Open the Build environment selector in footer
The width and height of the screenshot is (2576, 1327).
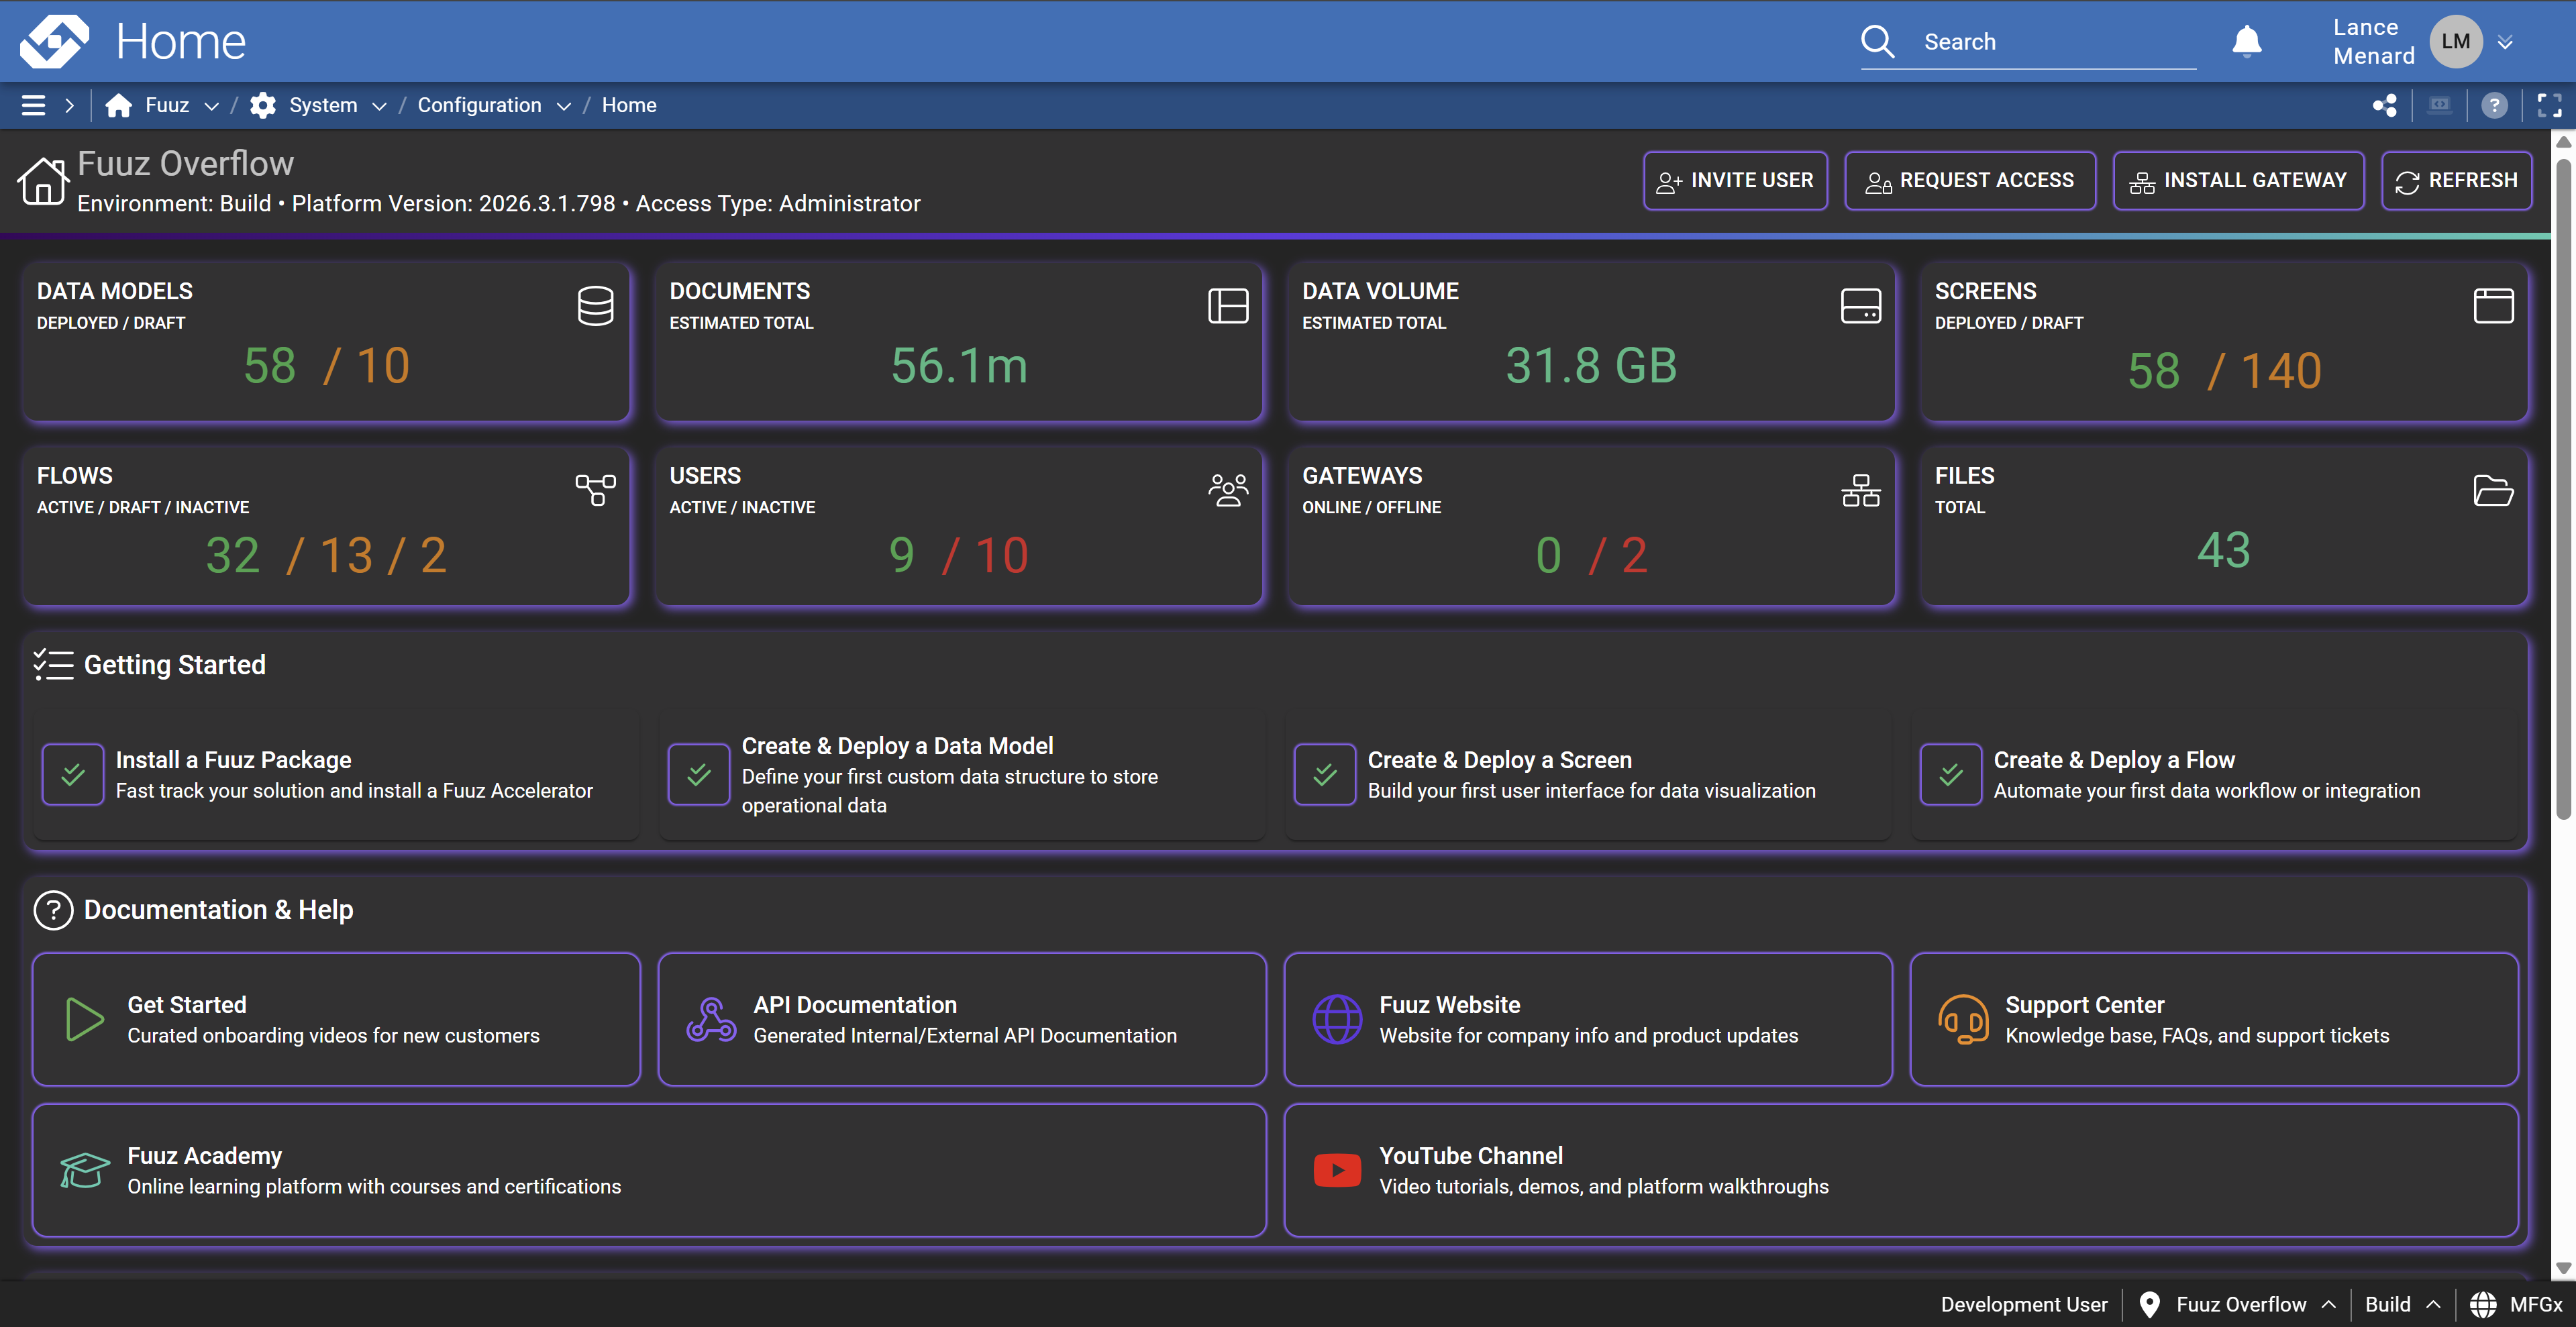point(2402,1304)
